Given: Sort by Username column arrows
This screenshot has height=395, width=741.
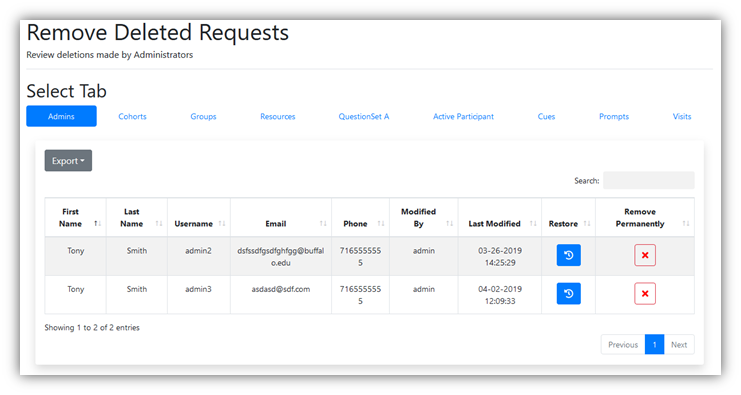Looking at the screenshot, I should (x=222, y=223).
